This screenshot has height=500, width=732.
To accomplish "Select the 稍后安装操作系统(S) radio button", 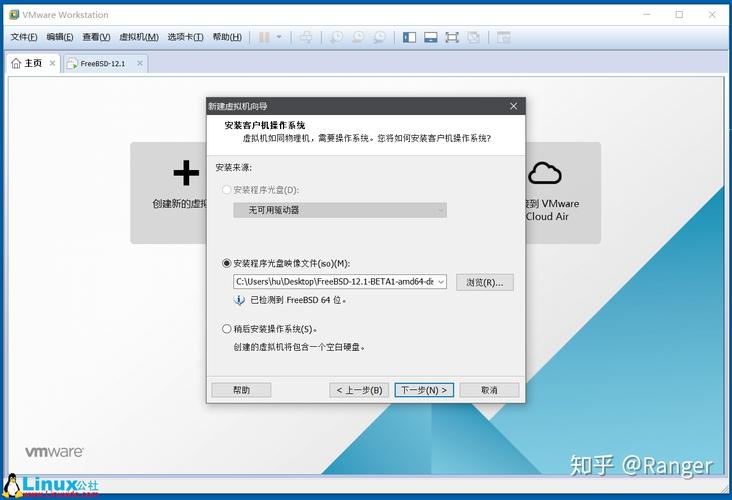I will 226,329.
